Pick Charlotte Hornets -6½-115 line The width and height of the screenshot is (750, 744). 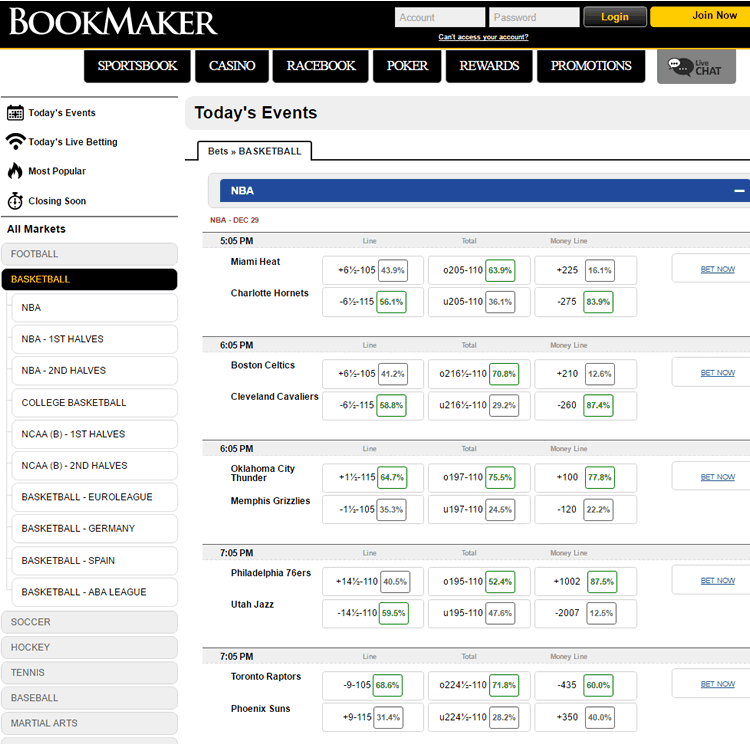(x=373, y=302)
